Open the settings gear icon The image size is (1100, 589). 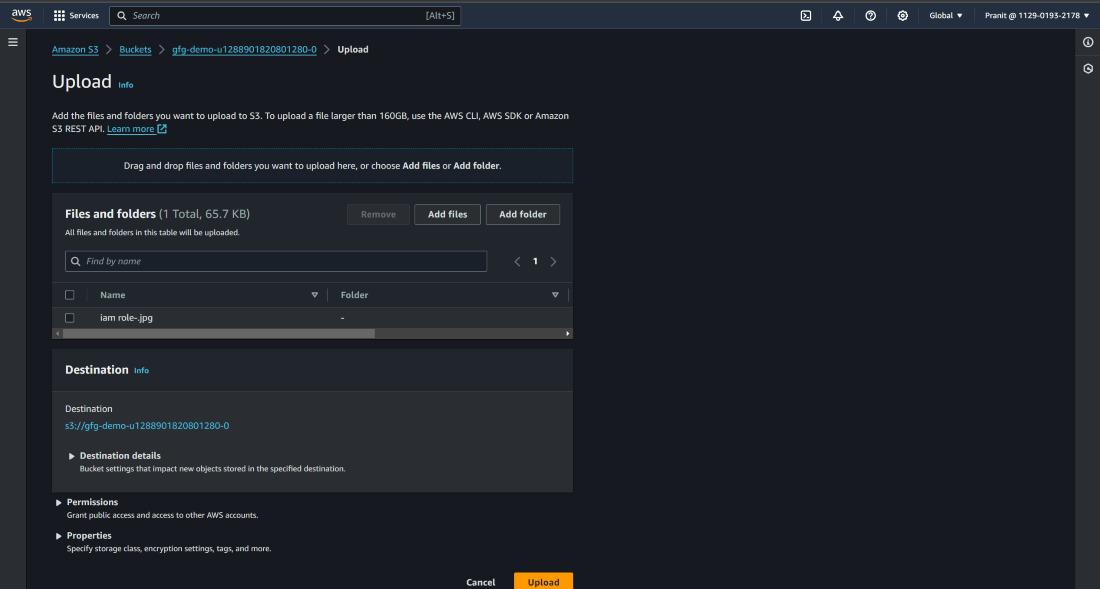(x=903, y=15)
